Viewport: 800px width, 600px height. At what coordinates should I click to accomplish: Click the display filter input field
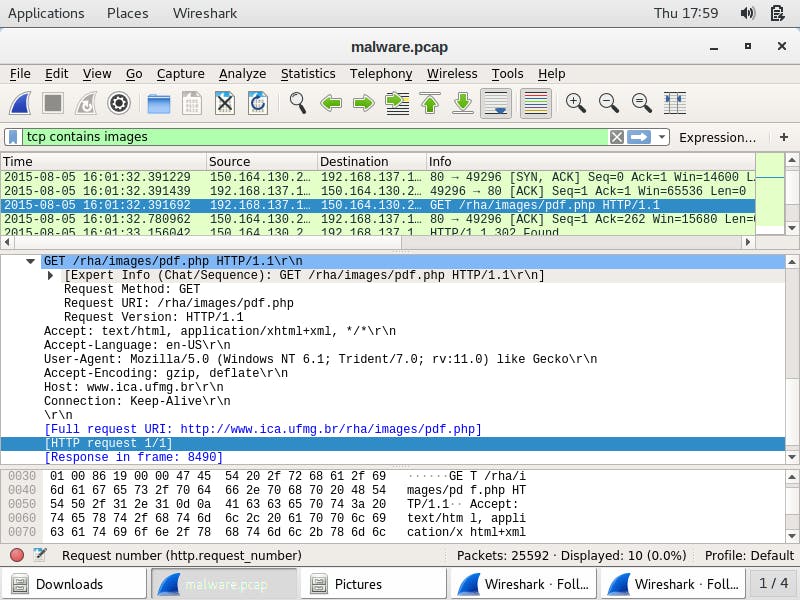315,137
